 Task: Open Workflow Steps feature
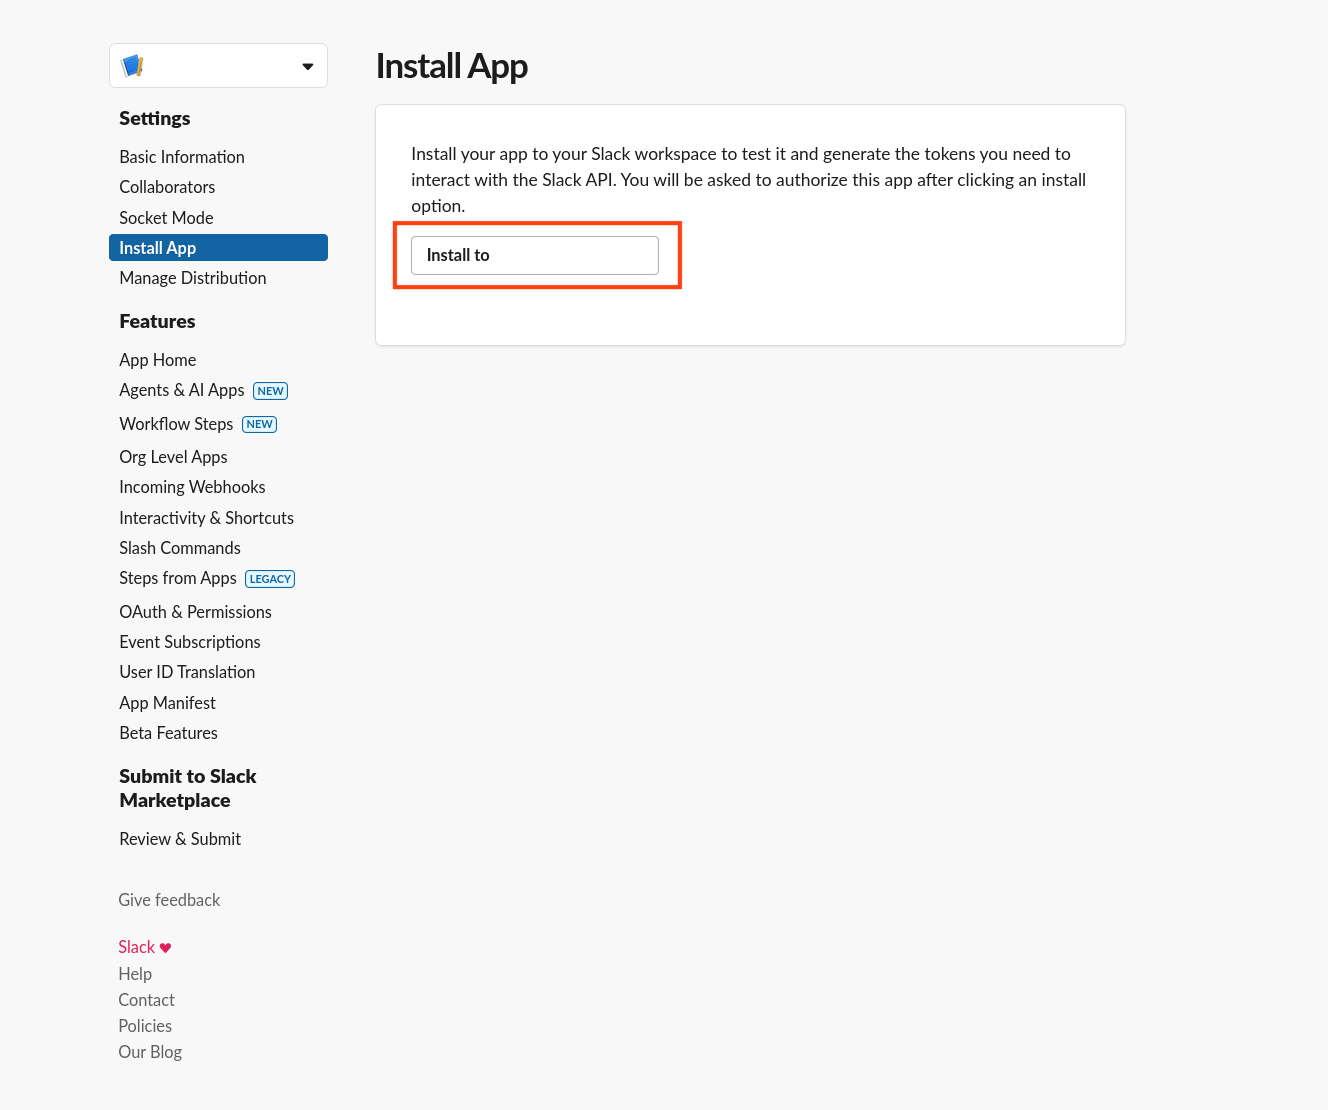click(176, 424)
